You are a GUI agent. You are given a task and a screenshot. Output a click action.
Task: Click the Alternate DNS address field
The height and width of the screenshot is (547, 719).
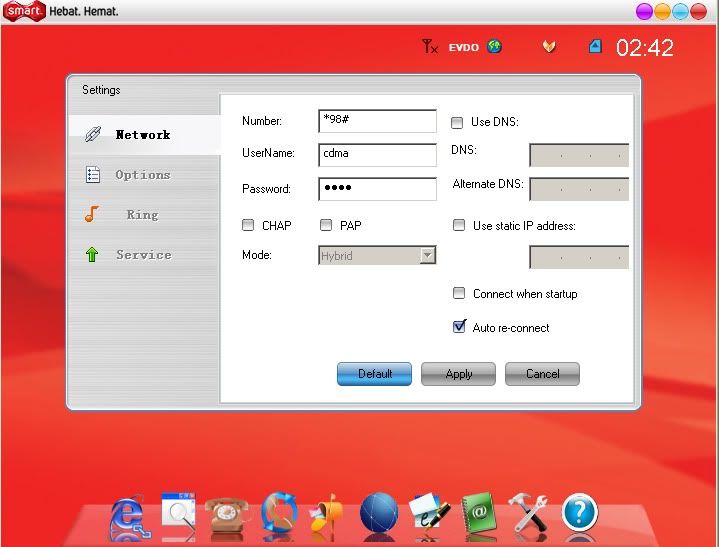pos(579,189)
